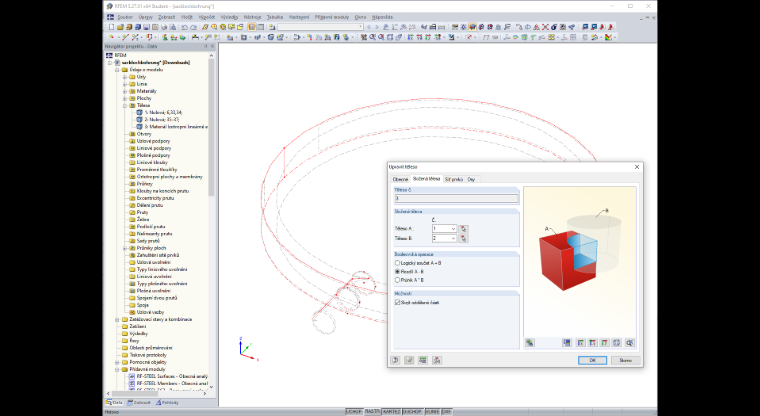Viewport: 760px width, 416px height.
Task: Click the blue print-graphic icon under preview
Action: 567,343
